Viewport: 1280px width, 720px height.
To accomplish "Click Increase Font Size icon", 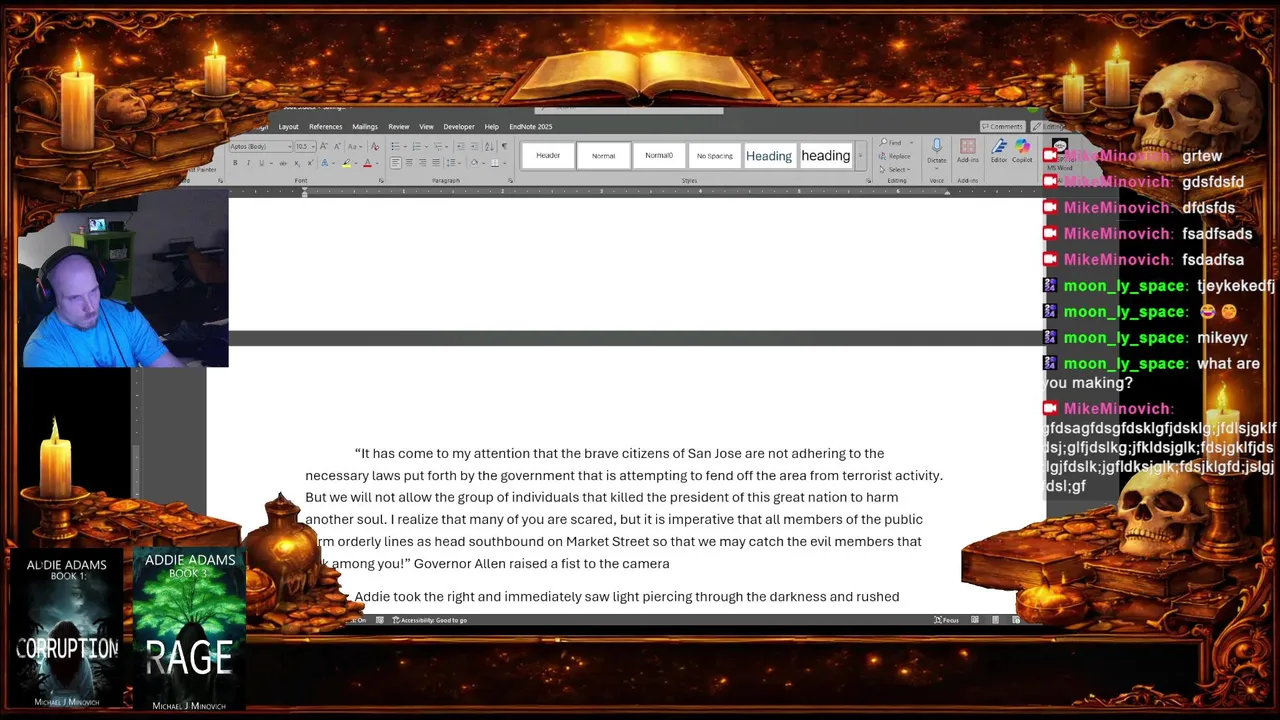I will click(x=323, y=146).
